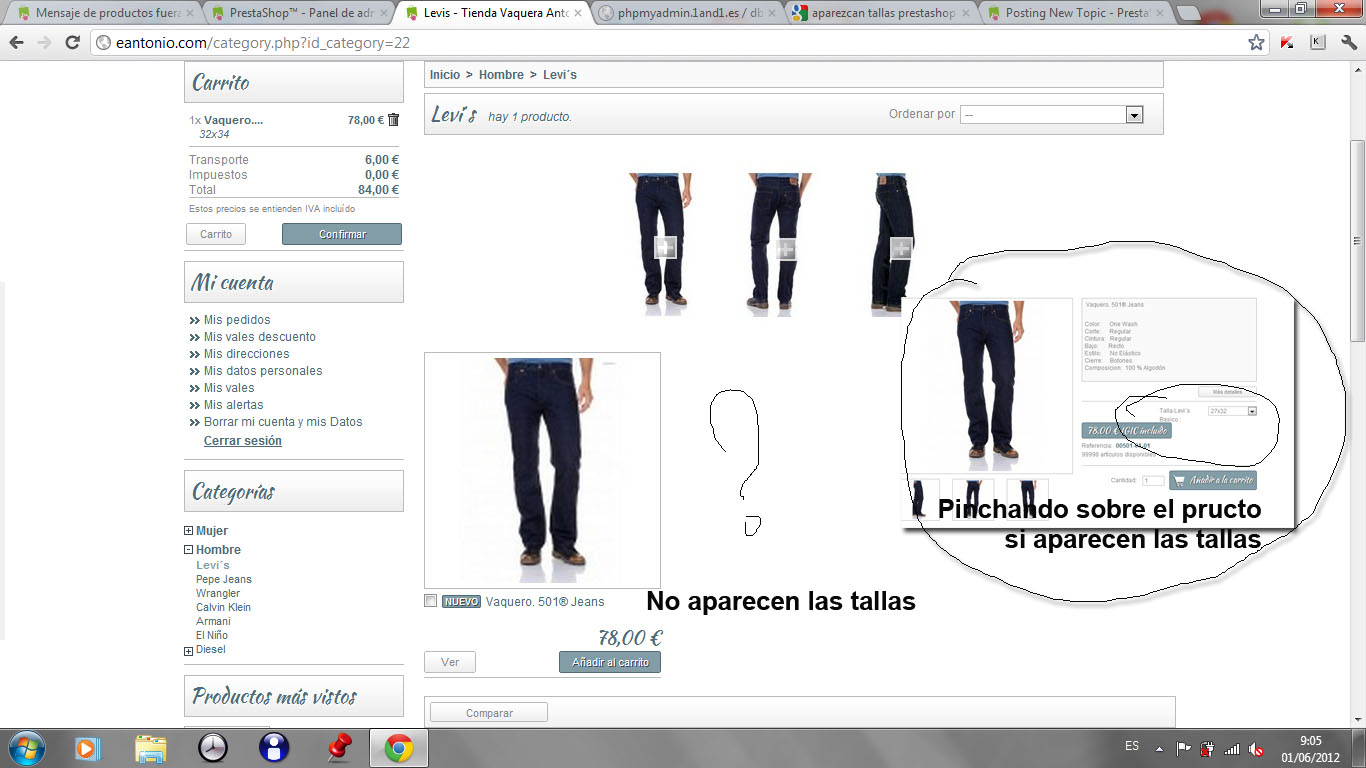Open the blue user-figure taskbar icon
1366x768 pixels.
coord(274,748)
